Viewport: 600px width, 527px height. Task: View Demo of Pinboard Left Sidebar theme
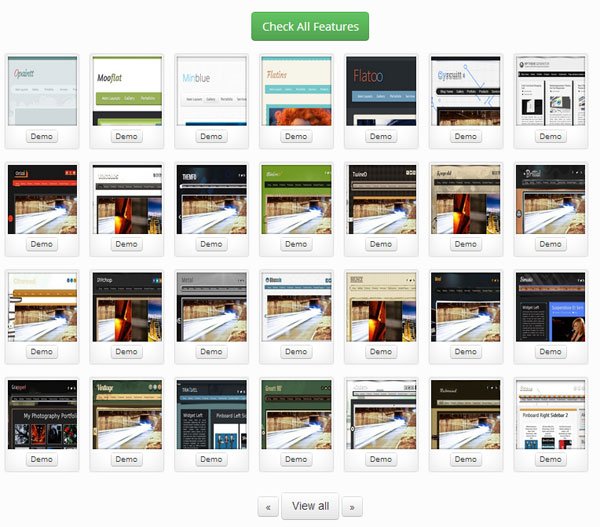click(212, 459)
